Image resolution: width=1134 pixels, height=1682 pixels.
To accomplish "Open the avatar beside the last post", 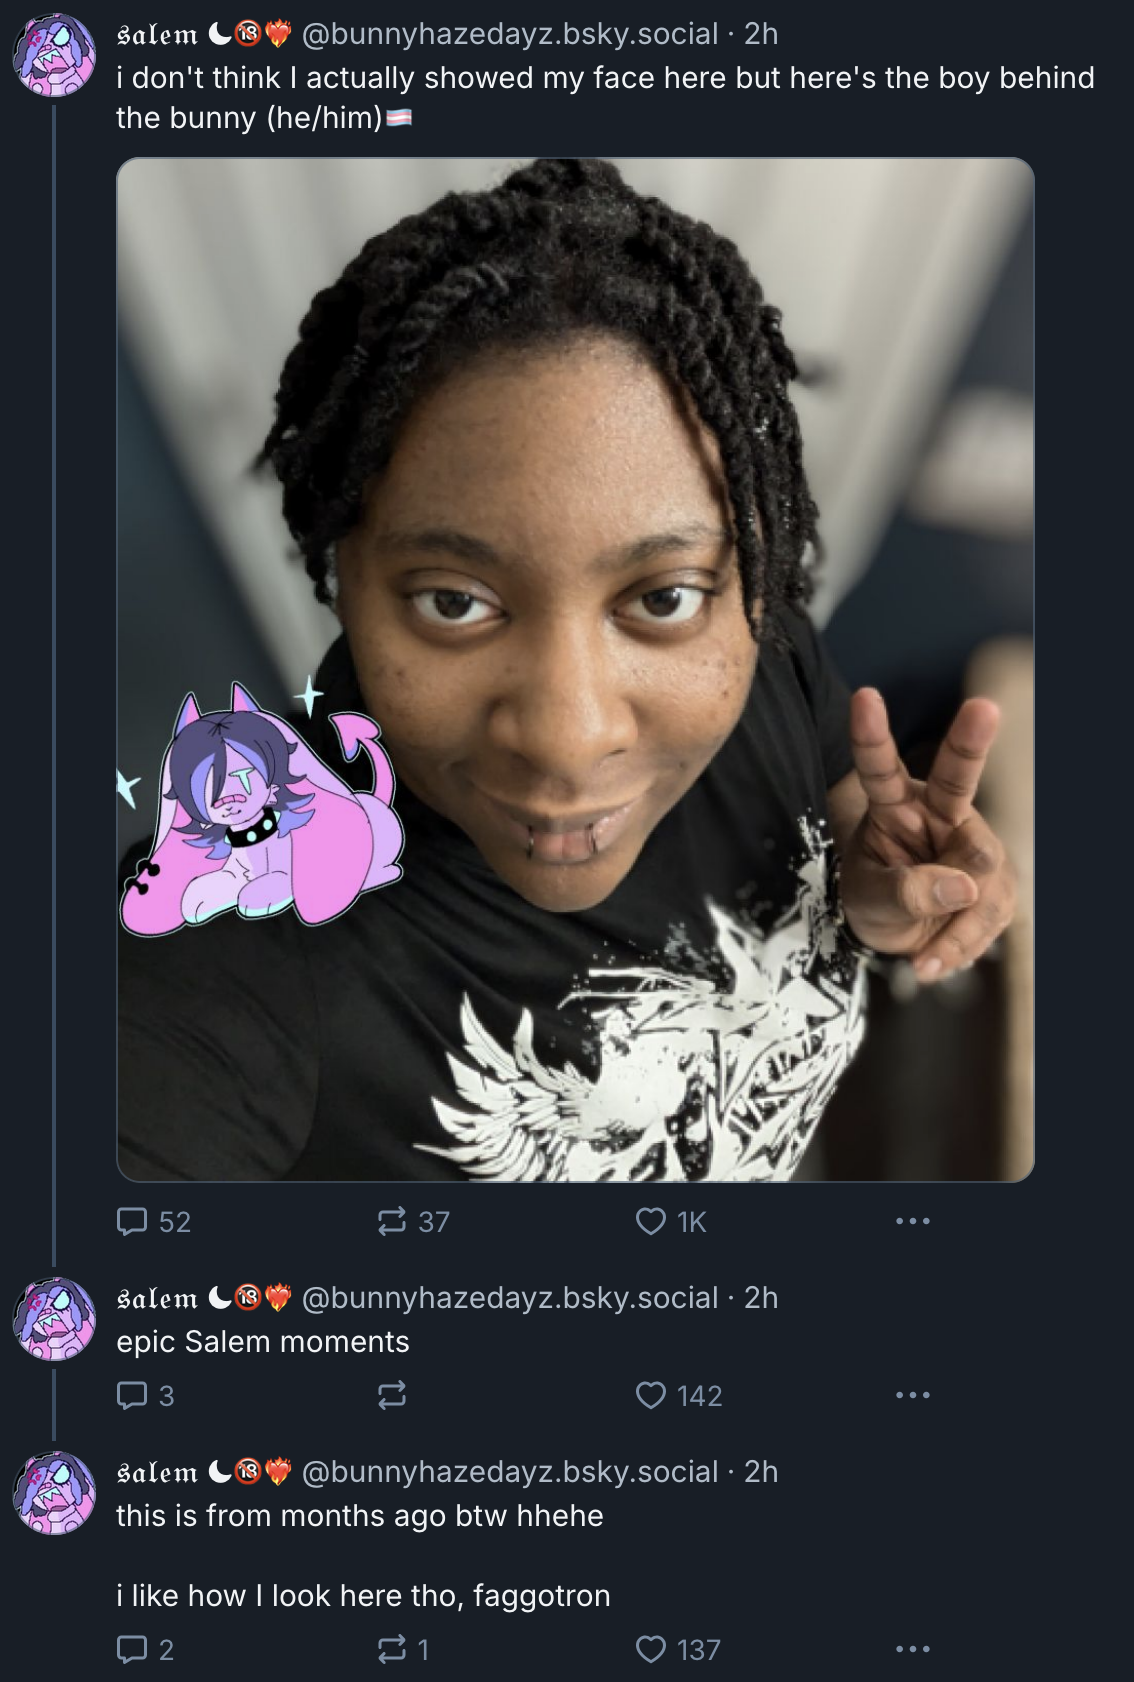I will 54,1493.
